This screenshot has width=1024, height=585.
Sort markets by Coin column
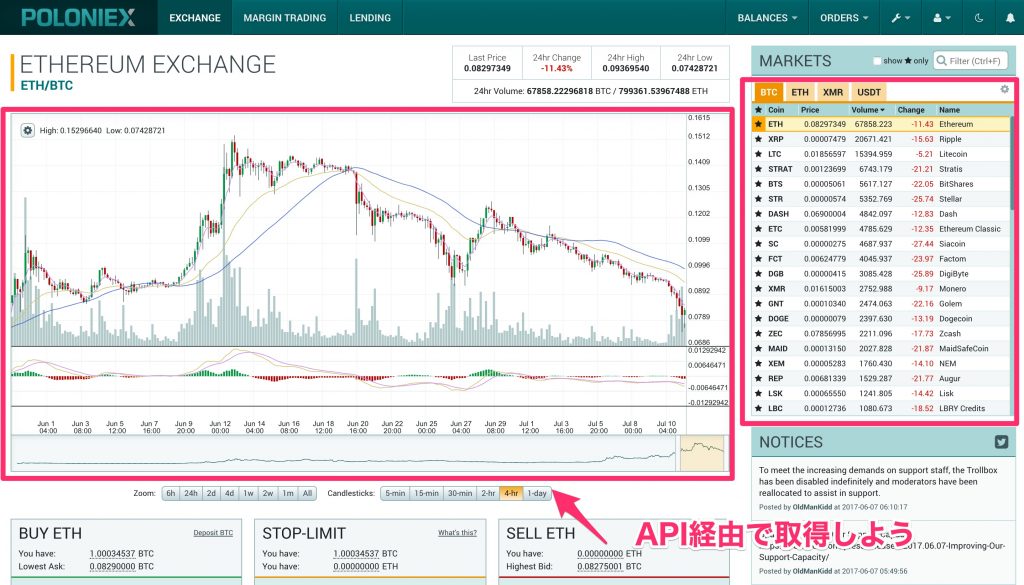click(776, 110)
